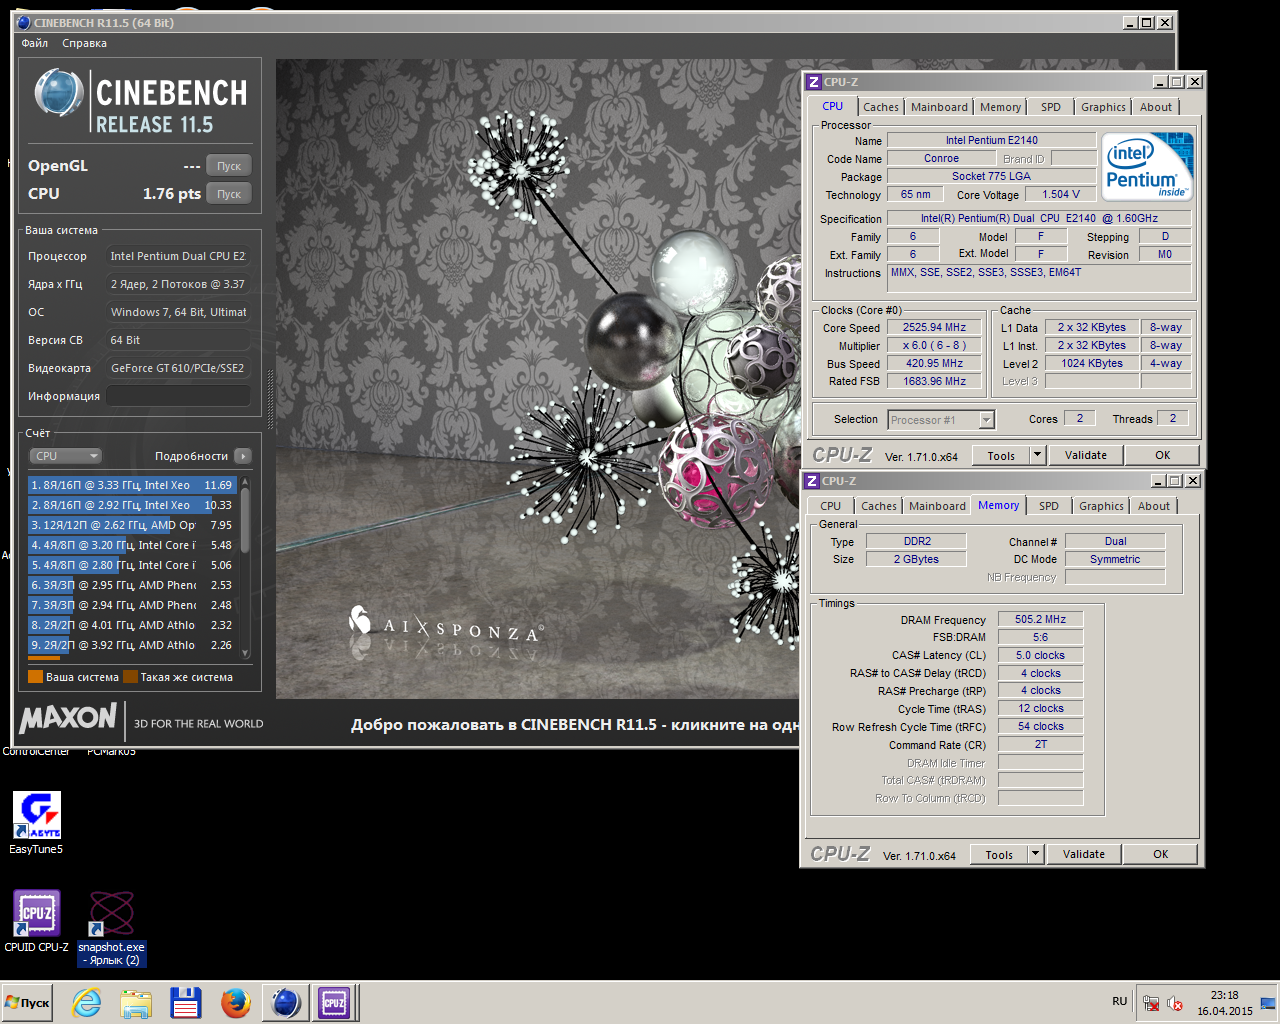The image size is (1280, 1024).
Task: Launch Firefox from taskbar
Action: (x=236, y=1002)
